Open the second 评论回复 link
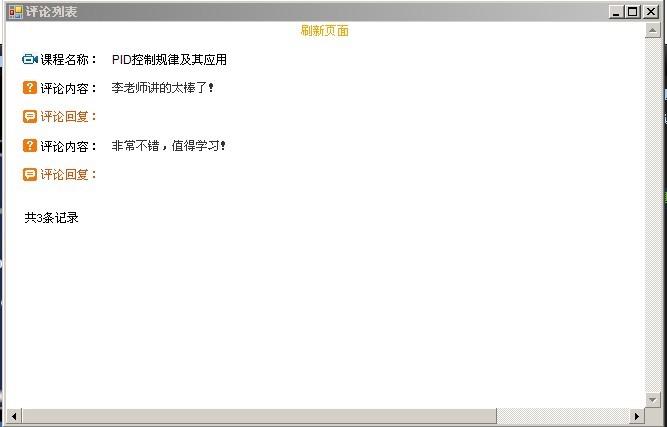The height and width of the screenshot is (427, 667). click(x=69, y=175)
